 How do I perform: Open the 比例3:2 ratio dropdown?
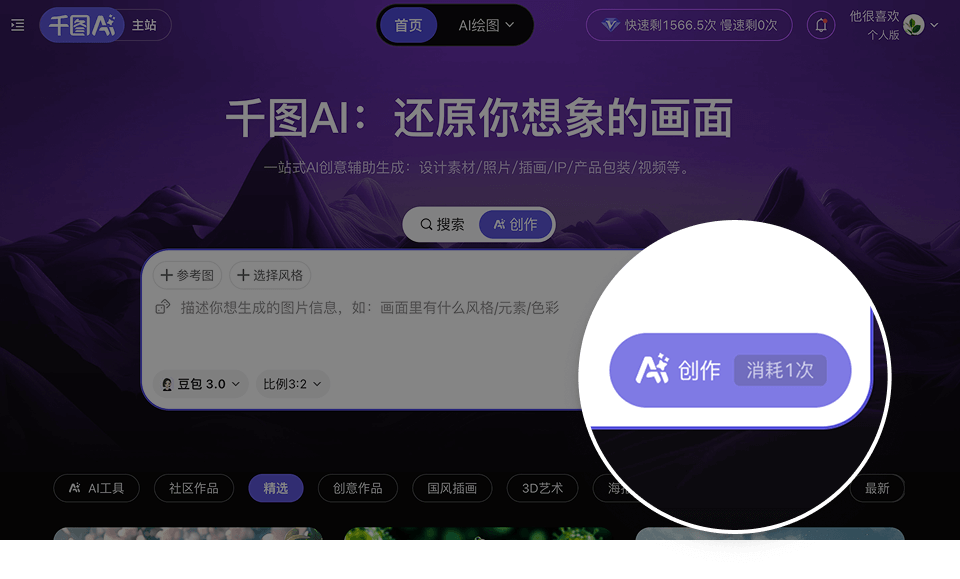(292, 384)
